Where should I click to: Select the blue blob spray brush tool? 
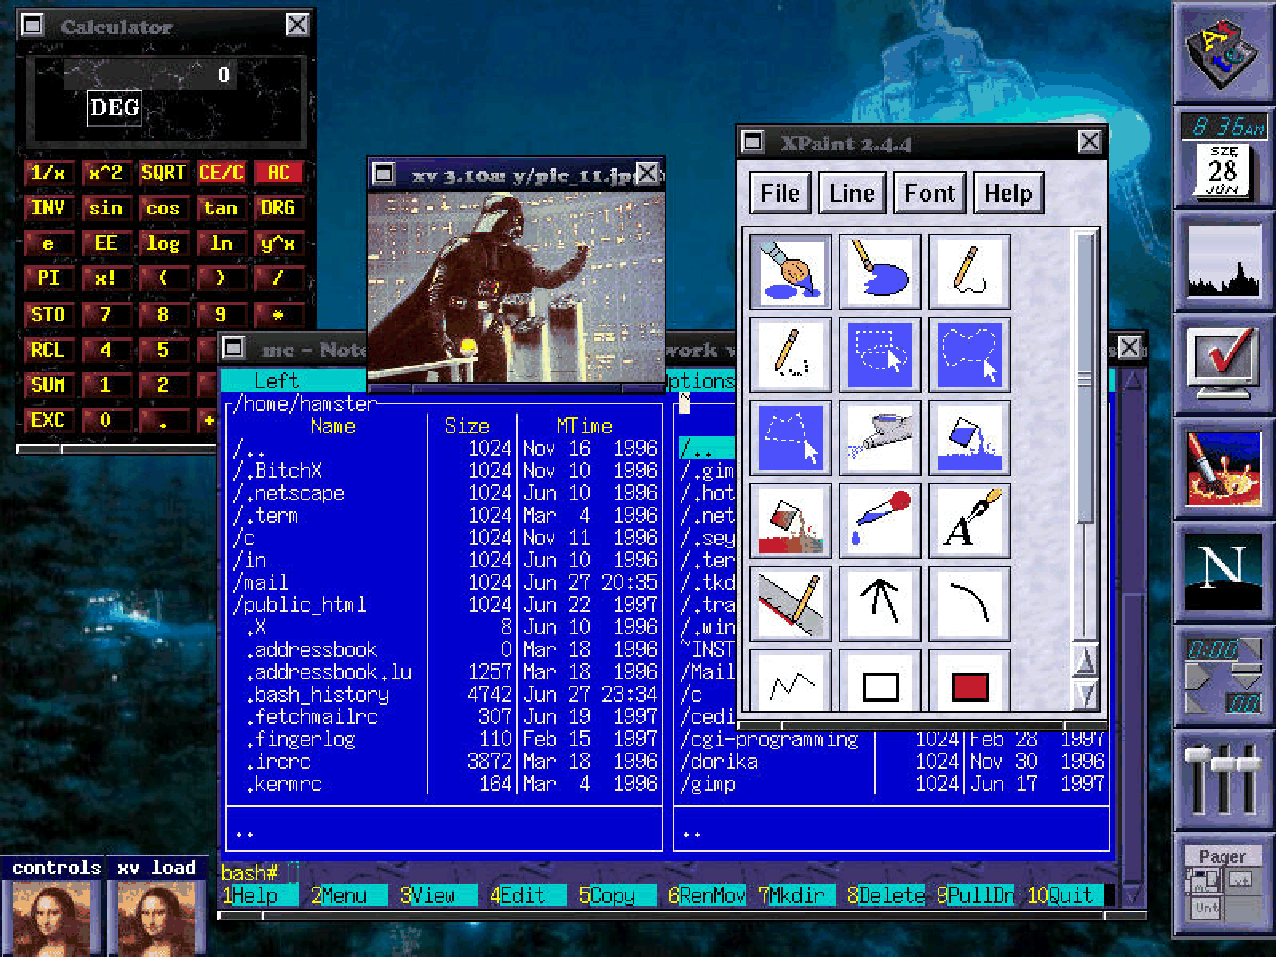(x=880, y=271)
